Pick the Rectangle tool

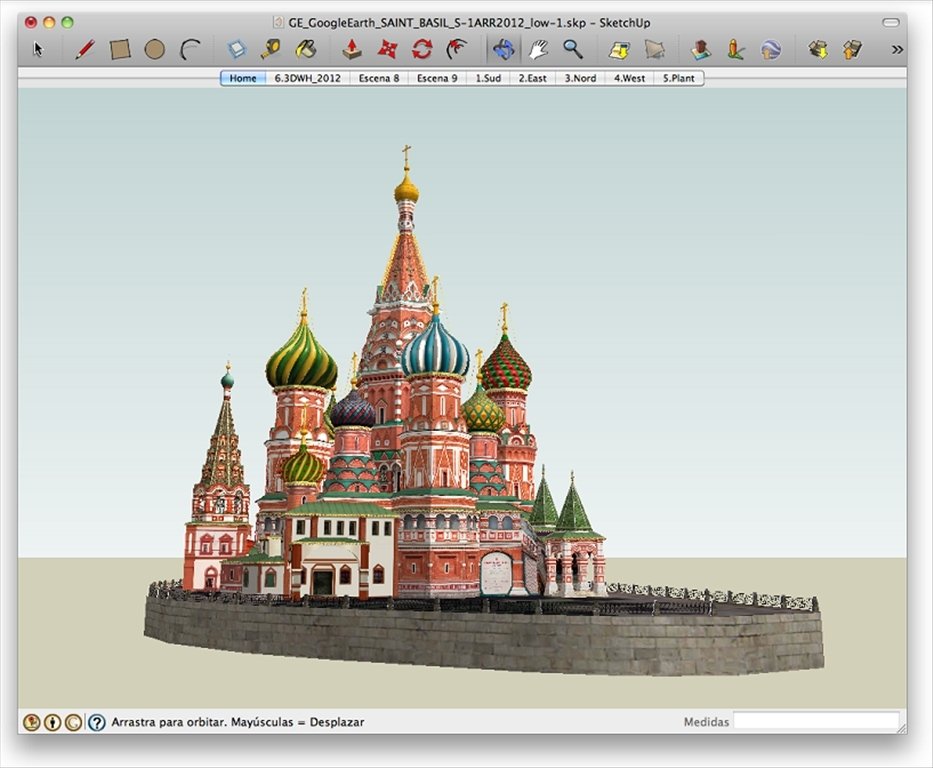pyautogui.click(x=120, y=49)
